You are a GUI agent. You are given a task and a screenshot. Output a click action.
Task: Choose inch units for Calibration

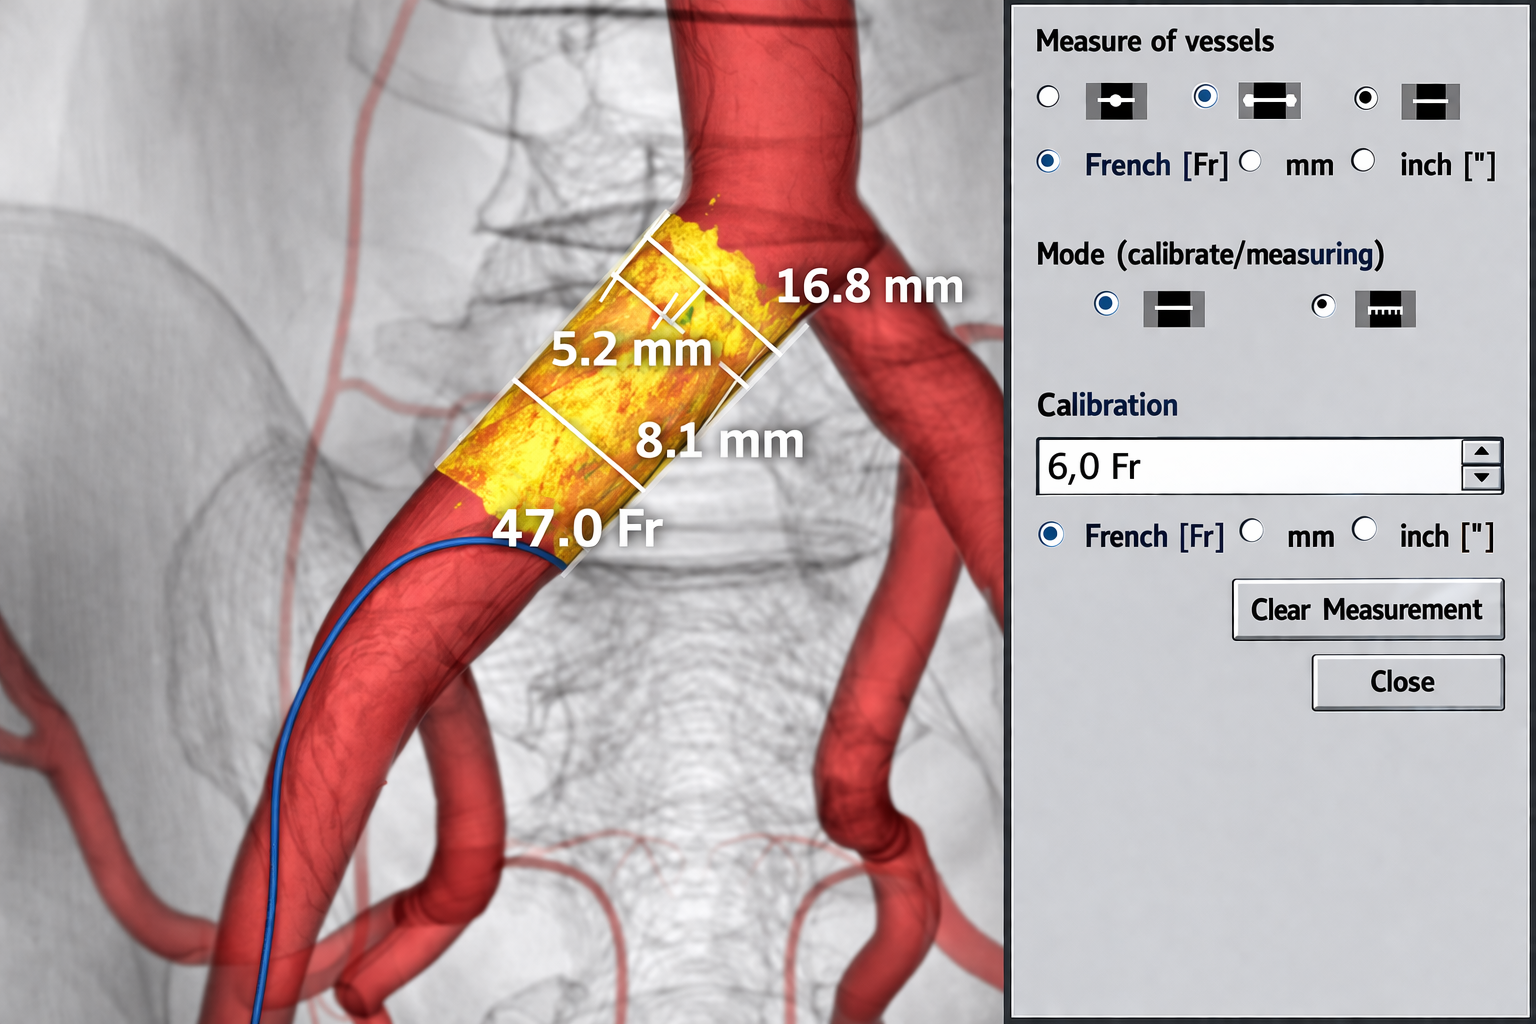tap(1365, 530)
